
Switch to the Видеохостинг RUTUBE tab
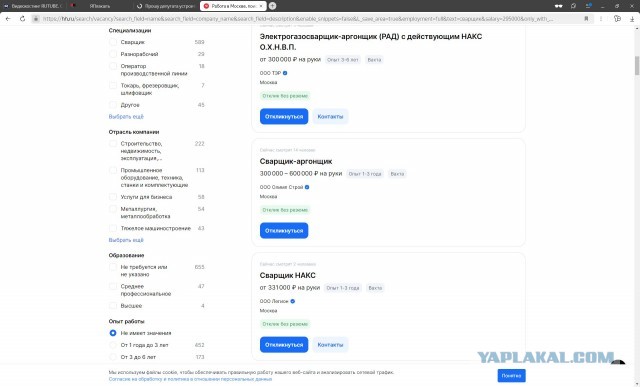click(x=33, y=6)
